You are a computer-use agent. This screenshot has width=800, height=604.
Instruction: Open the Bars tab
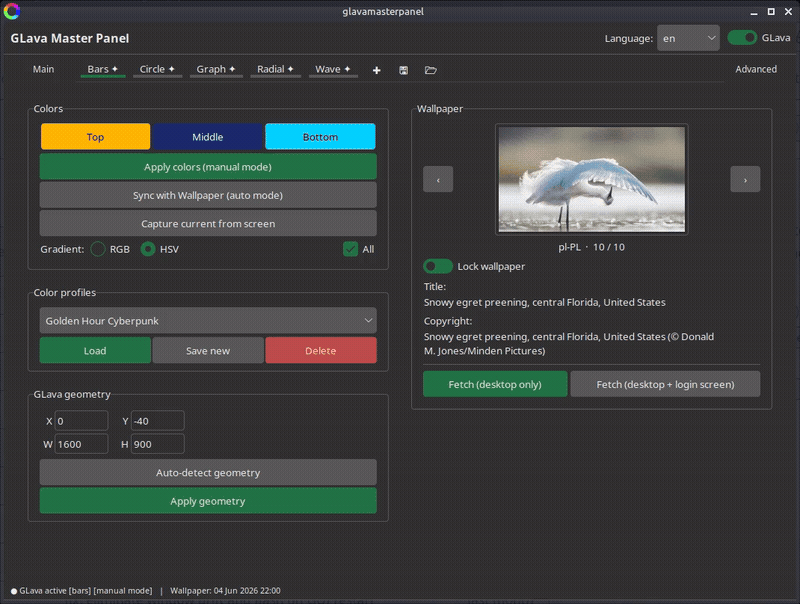[103, 69]
